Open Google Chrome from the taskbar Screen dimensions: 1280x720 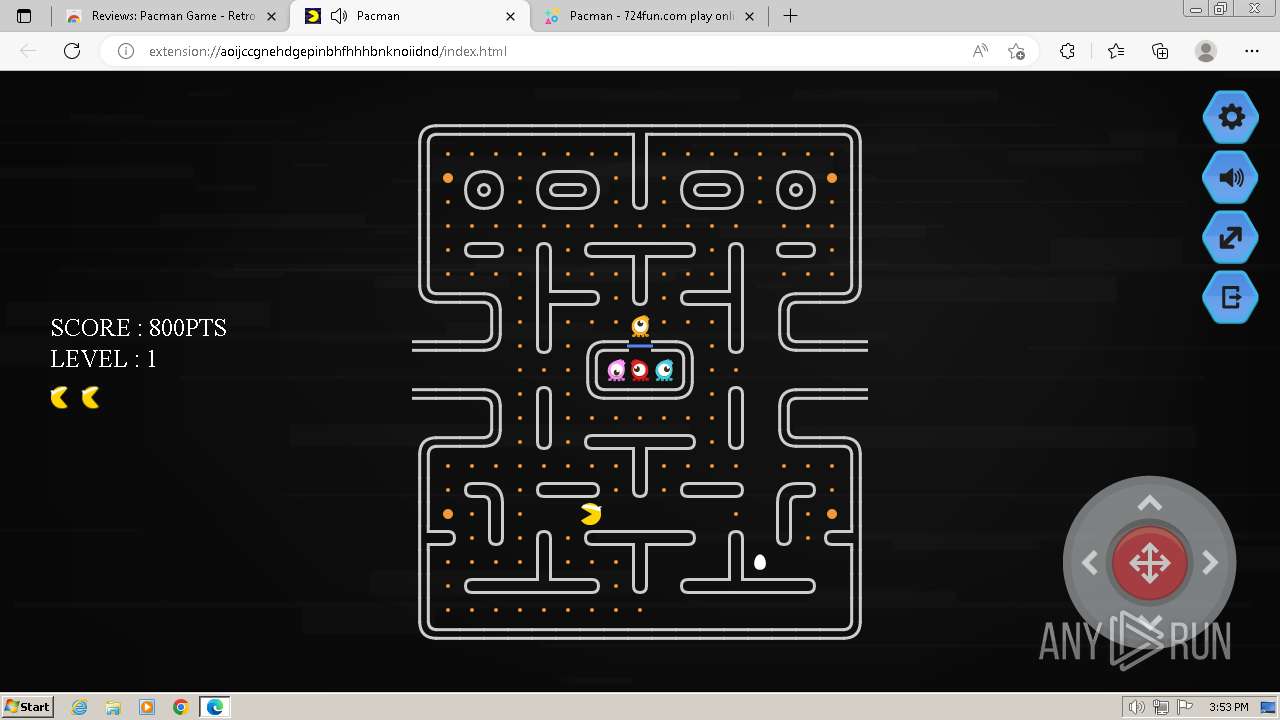[180, 707]
